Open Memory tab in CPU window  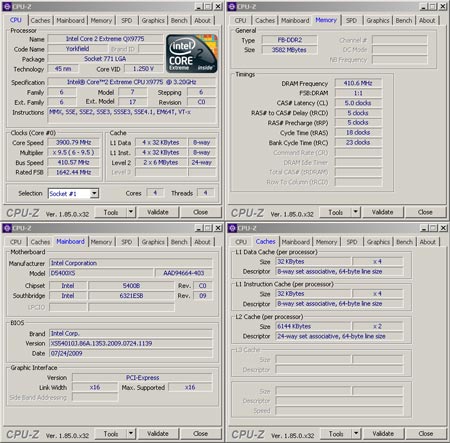pos(101,21)
